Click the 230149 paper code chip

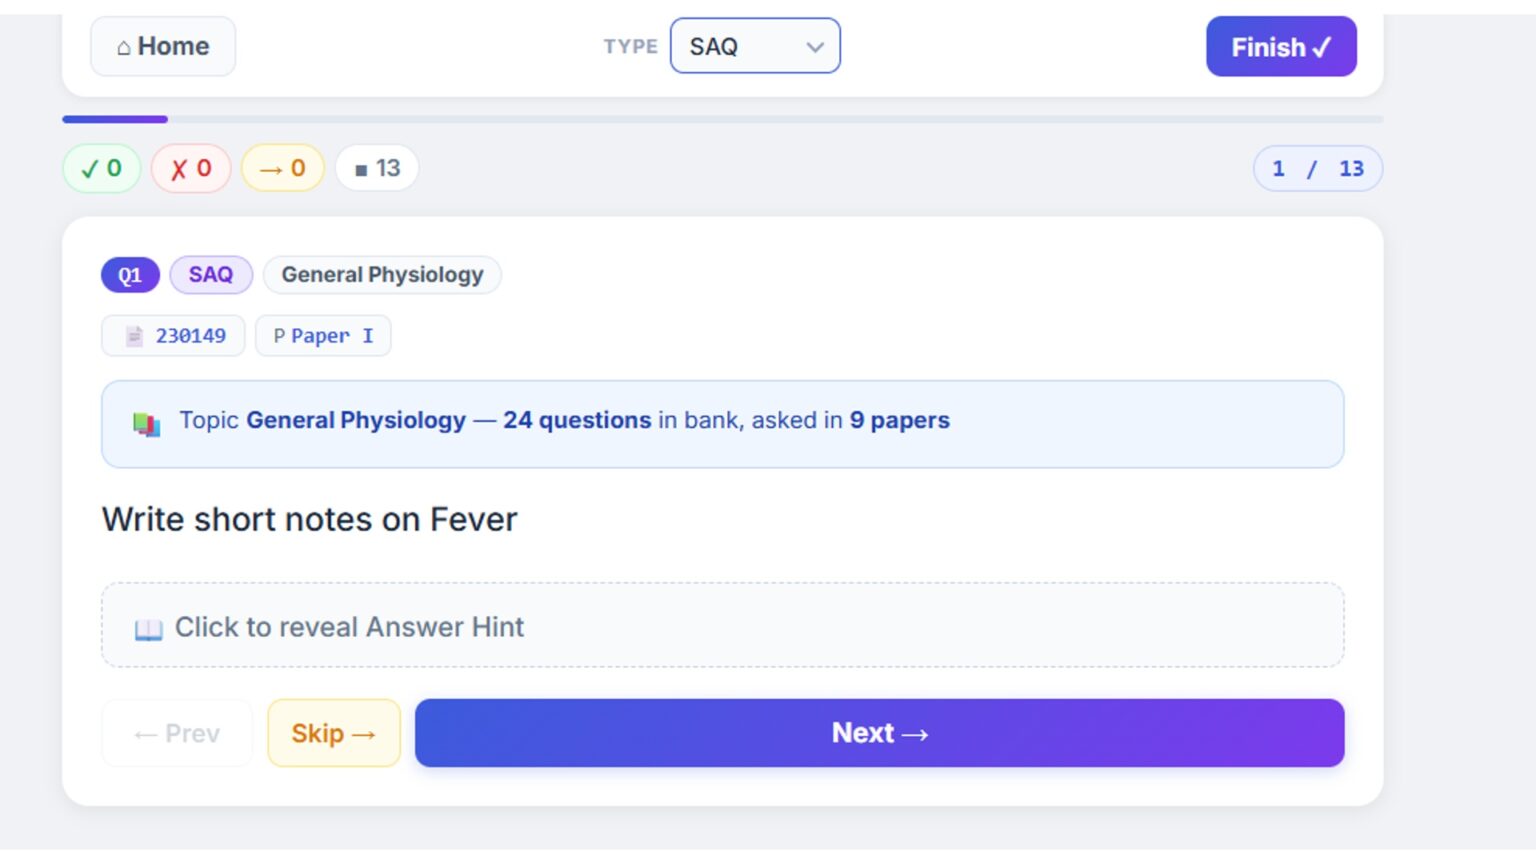click(x=173, y=336)
